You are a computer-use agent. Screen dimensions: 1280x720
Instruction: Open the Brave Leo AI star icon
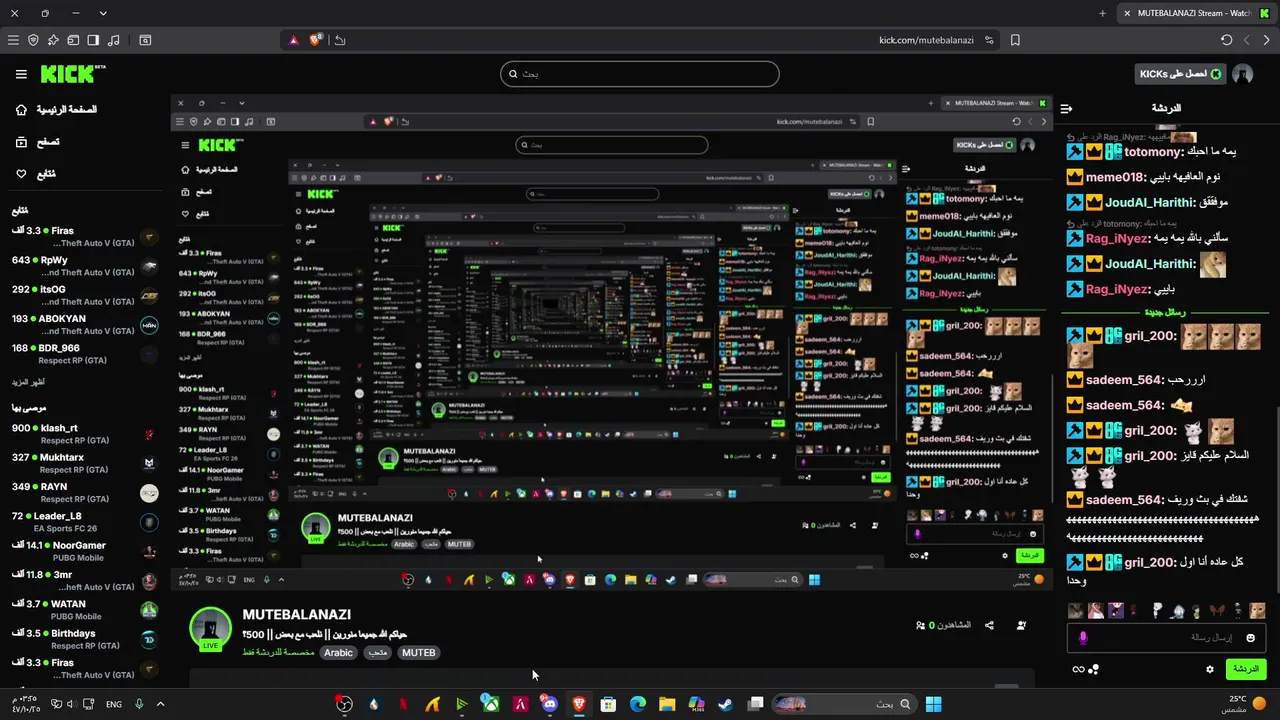coord(53,40)
